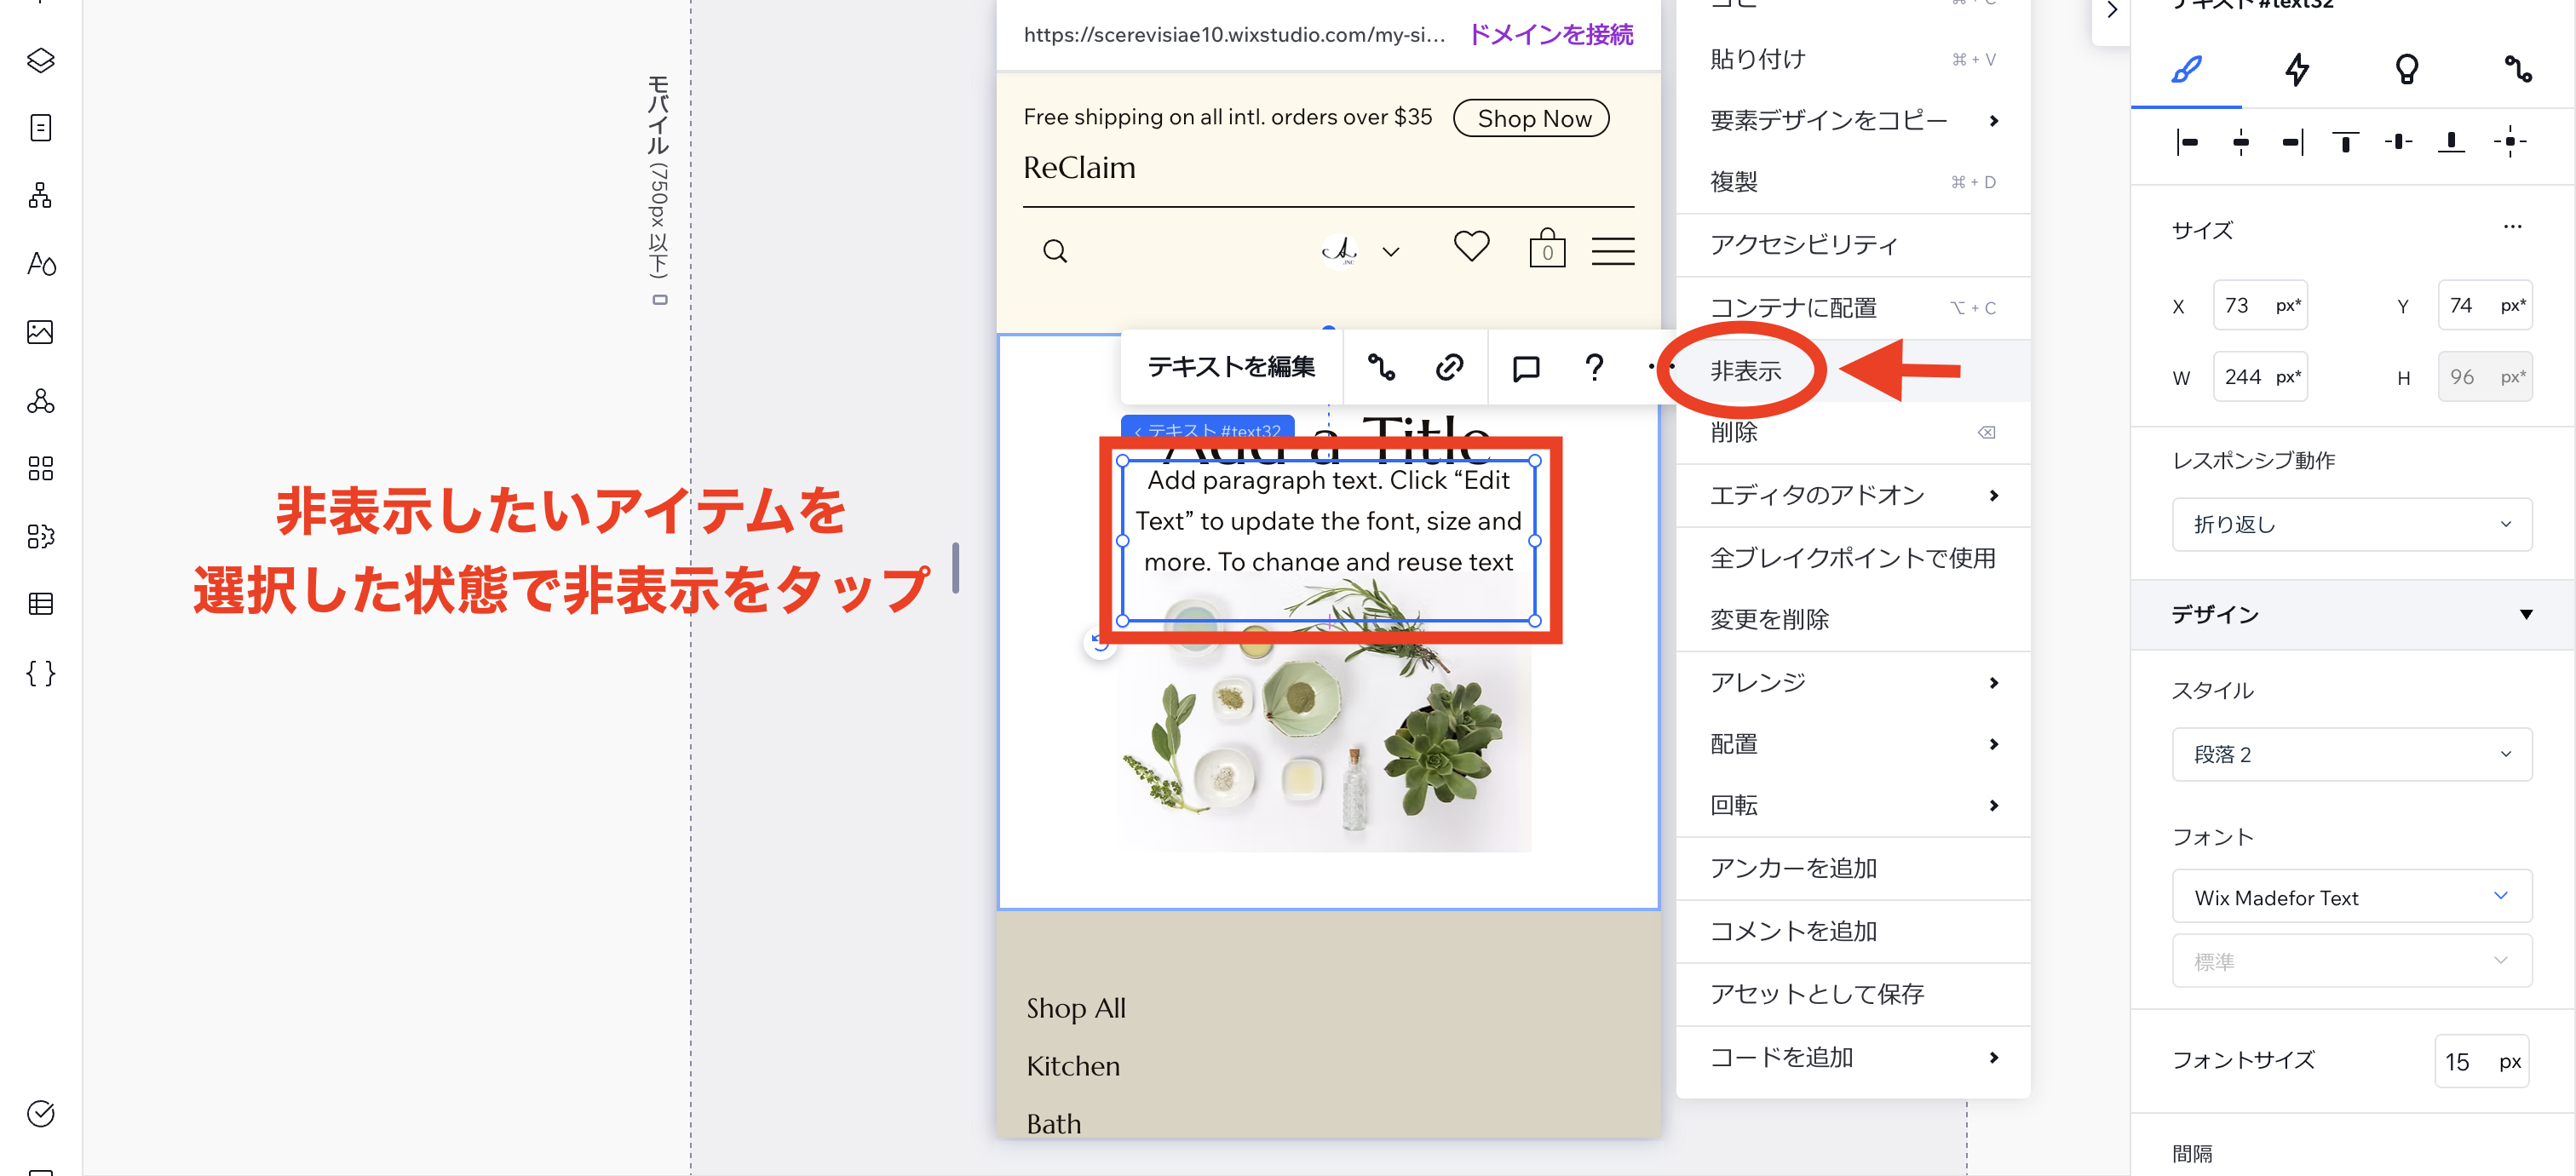The image size is (2576, 1176).
Task: Open the site structure panel icon
Action: click(40, 195)
